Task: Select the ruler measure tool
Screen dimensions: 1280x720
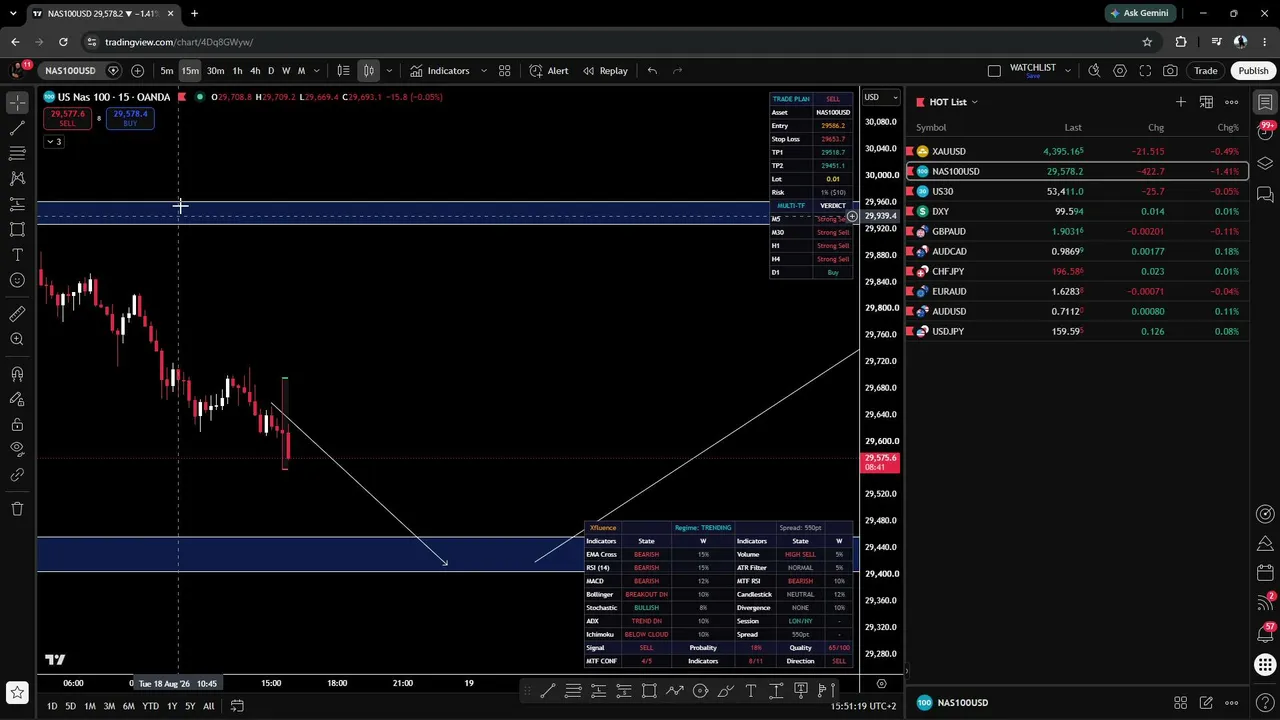Action: 17,314
